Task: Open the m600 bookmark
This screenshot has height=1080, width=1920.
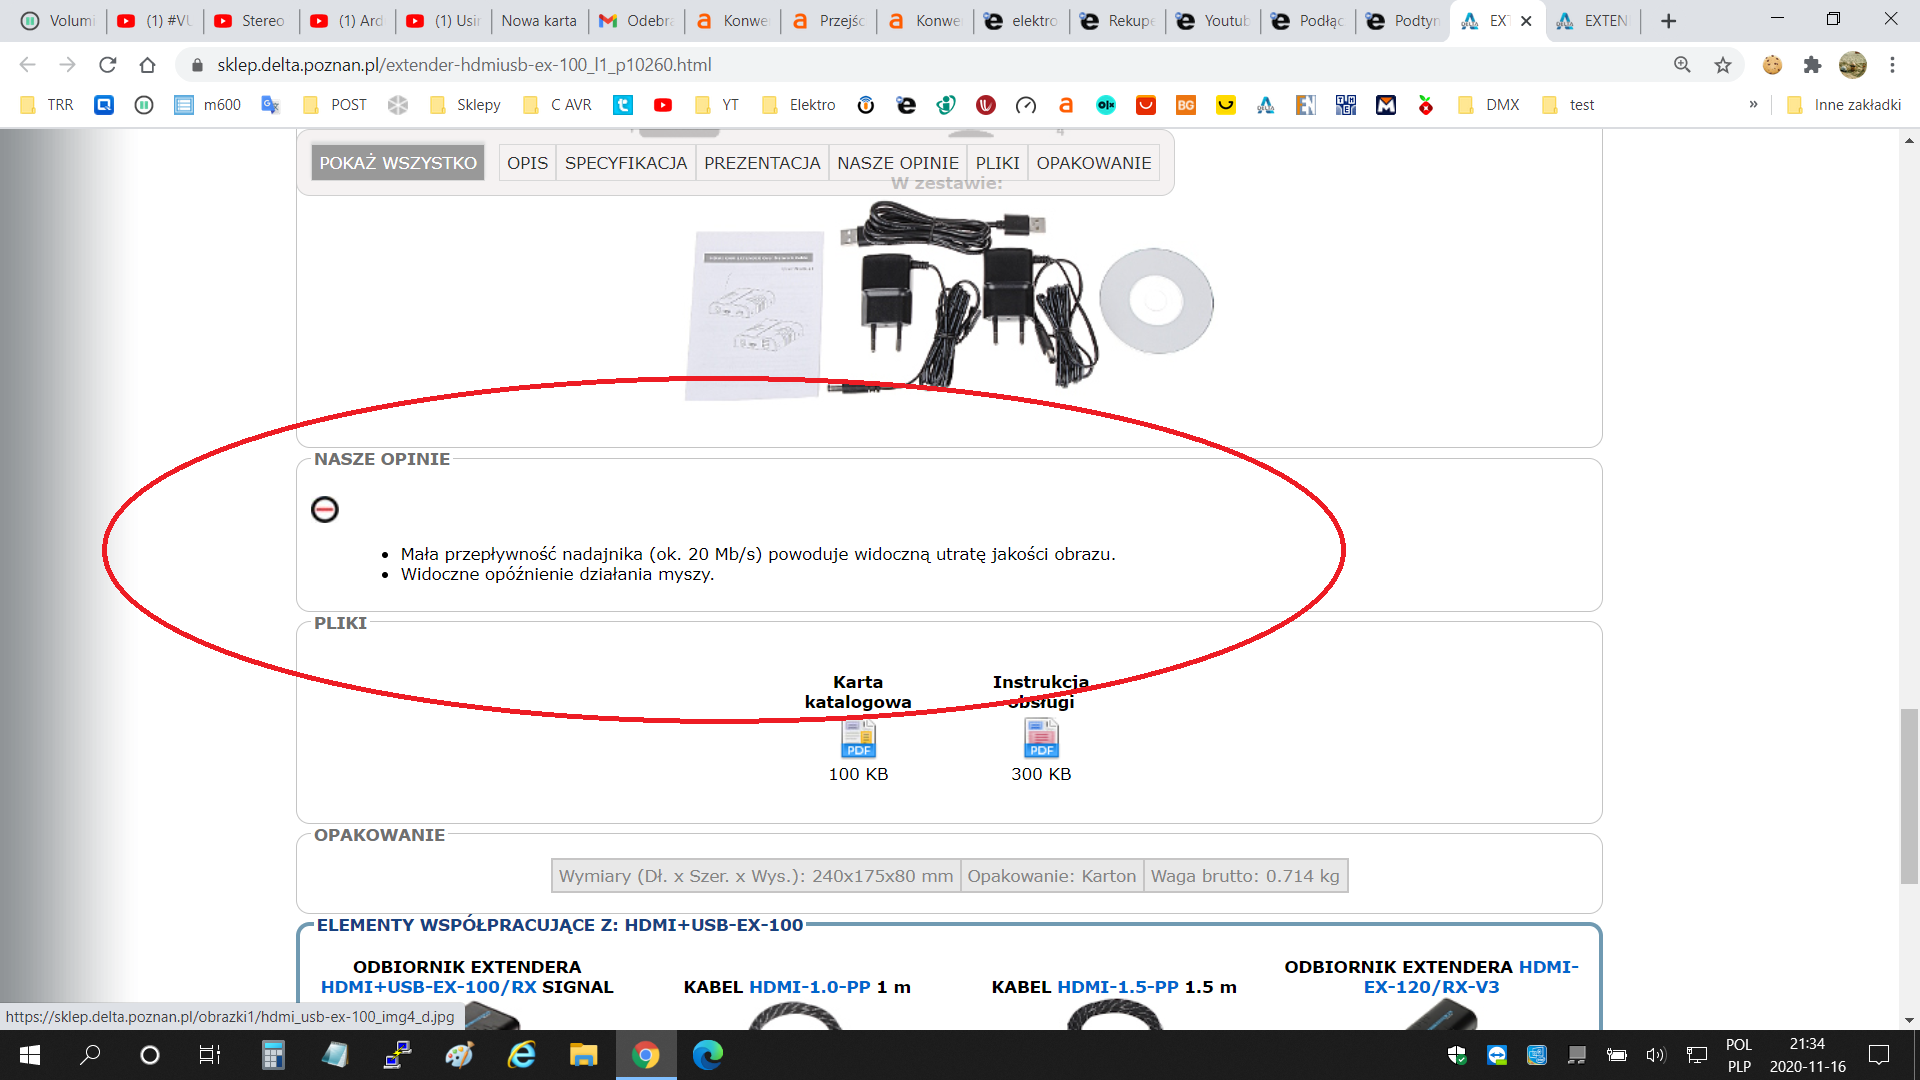Action: coord(208,105)
